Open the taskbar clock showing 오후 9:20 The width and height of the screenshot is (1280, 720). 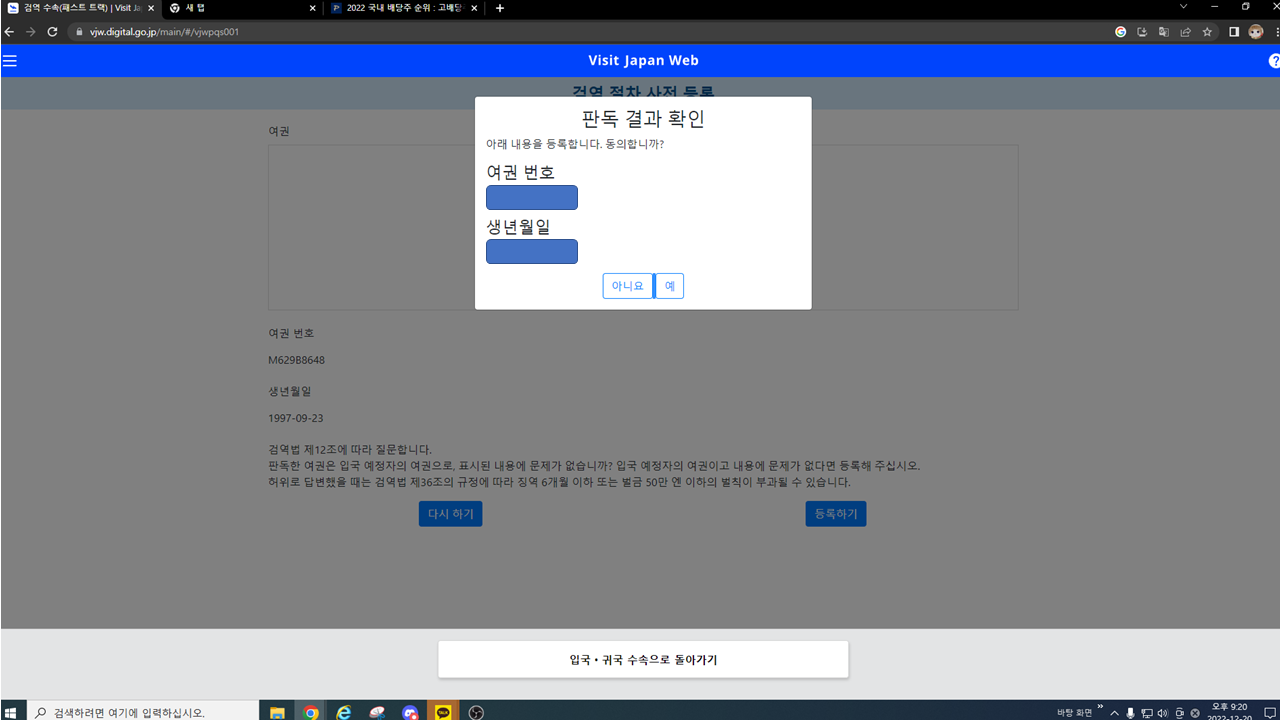coord(1228,711)
